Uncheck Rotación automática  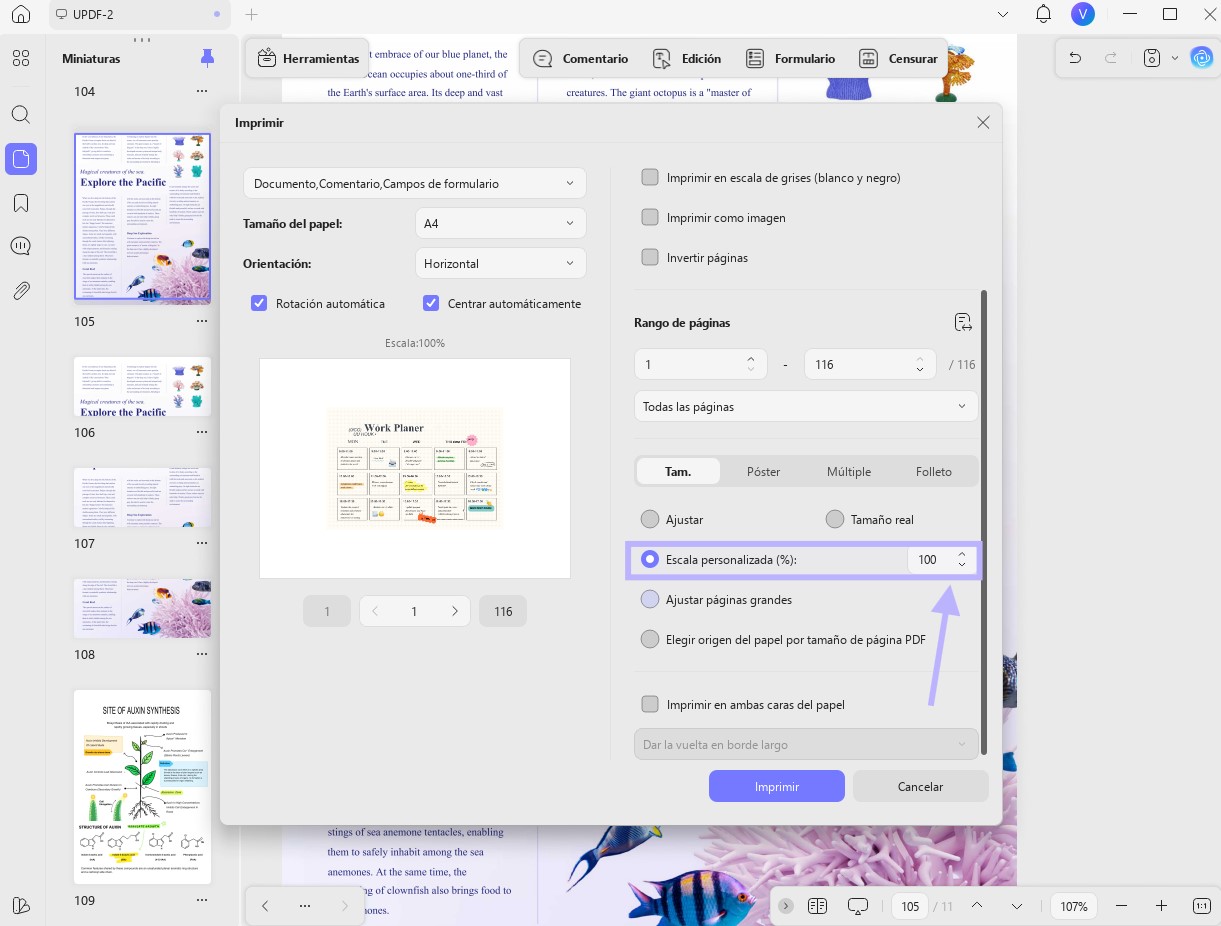[259, 303]
